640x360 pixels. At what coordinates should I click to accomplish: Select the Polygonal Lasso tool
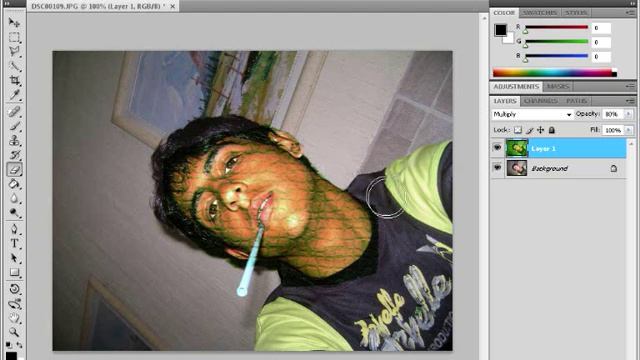point(14,51)
